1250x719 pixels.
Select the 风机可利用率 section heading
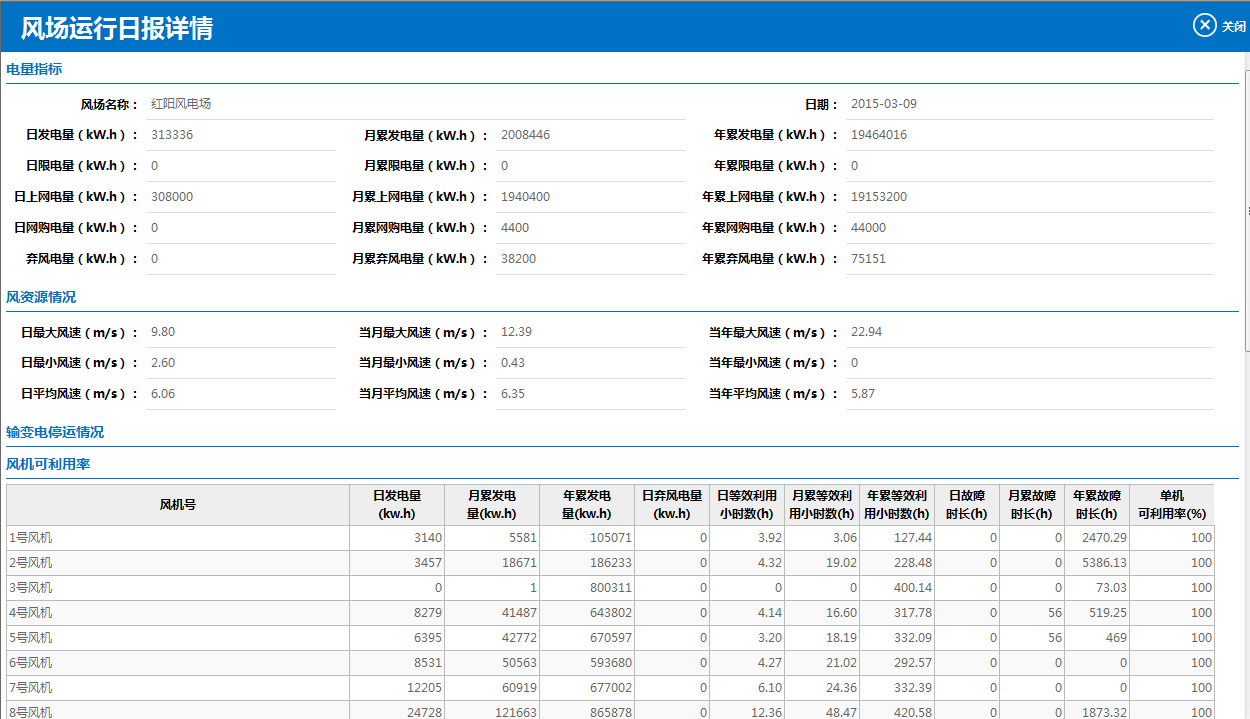tap(48, 464)
